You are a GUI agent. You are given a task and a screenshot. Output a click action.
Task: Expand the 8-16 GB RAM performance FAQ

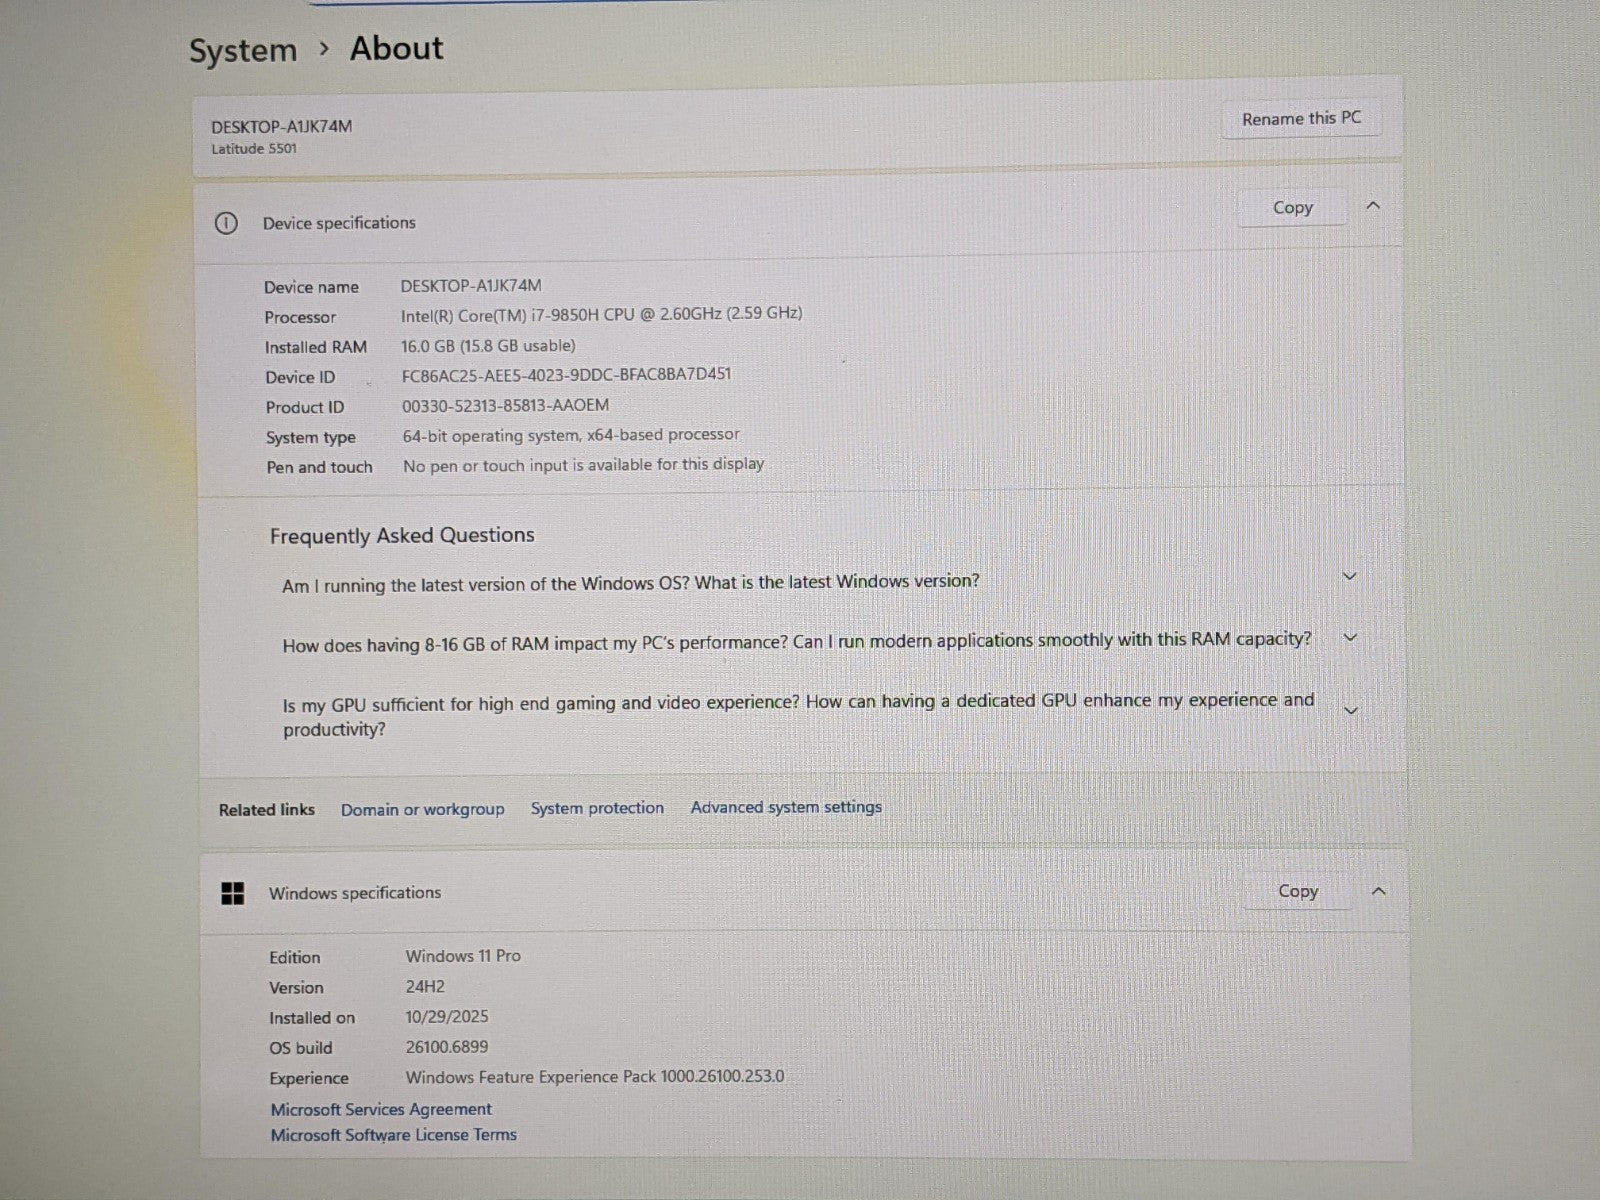[x=1350, y=638]
